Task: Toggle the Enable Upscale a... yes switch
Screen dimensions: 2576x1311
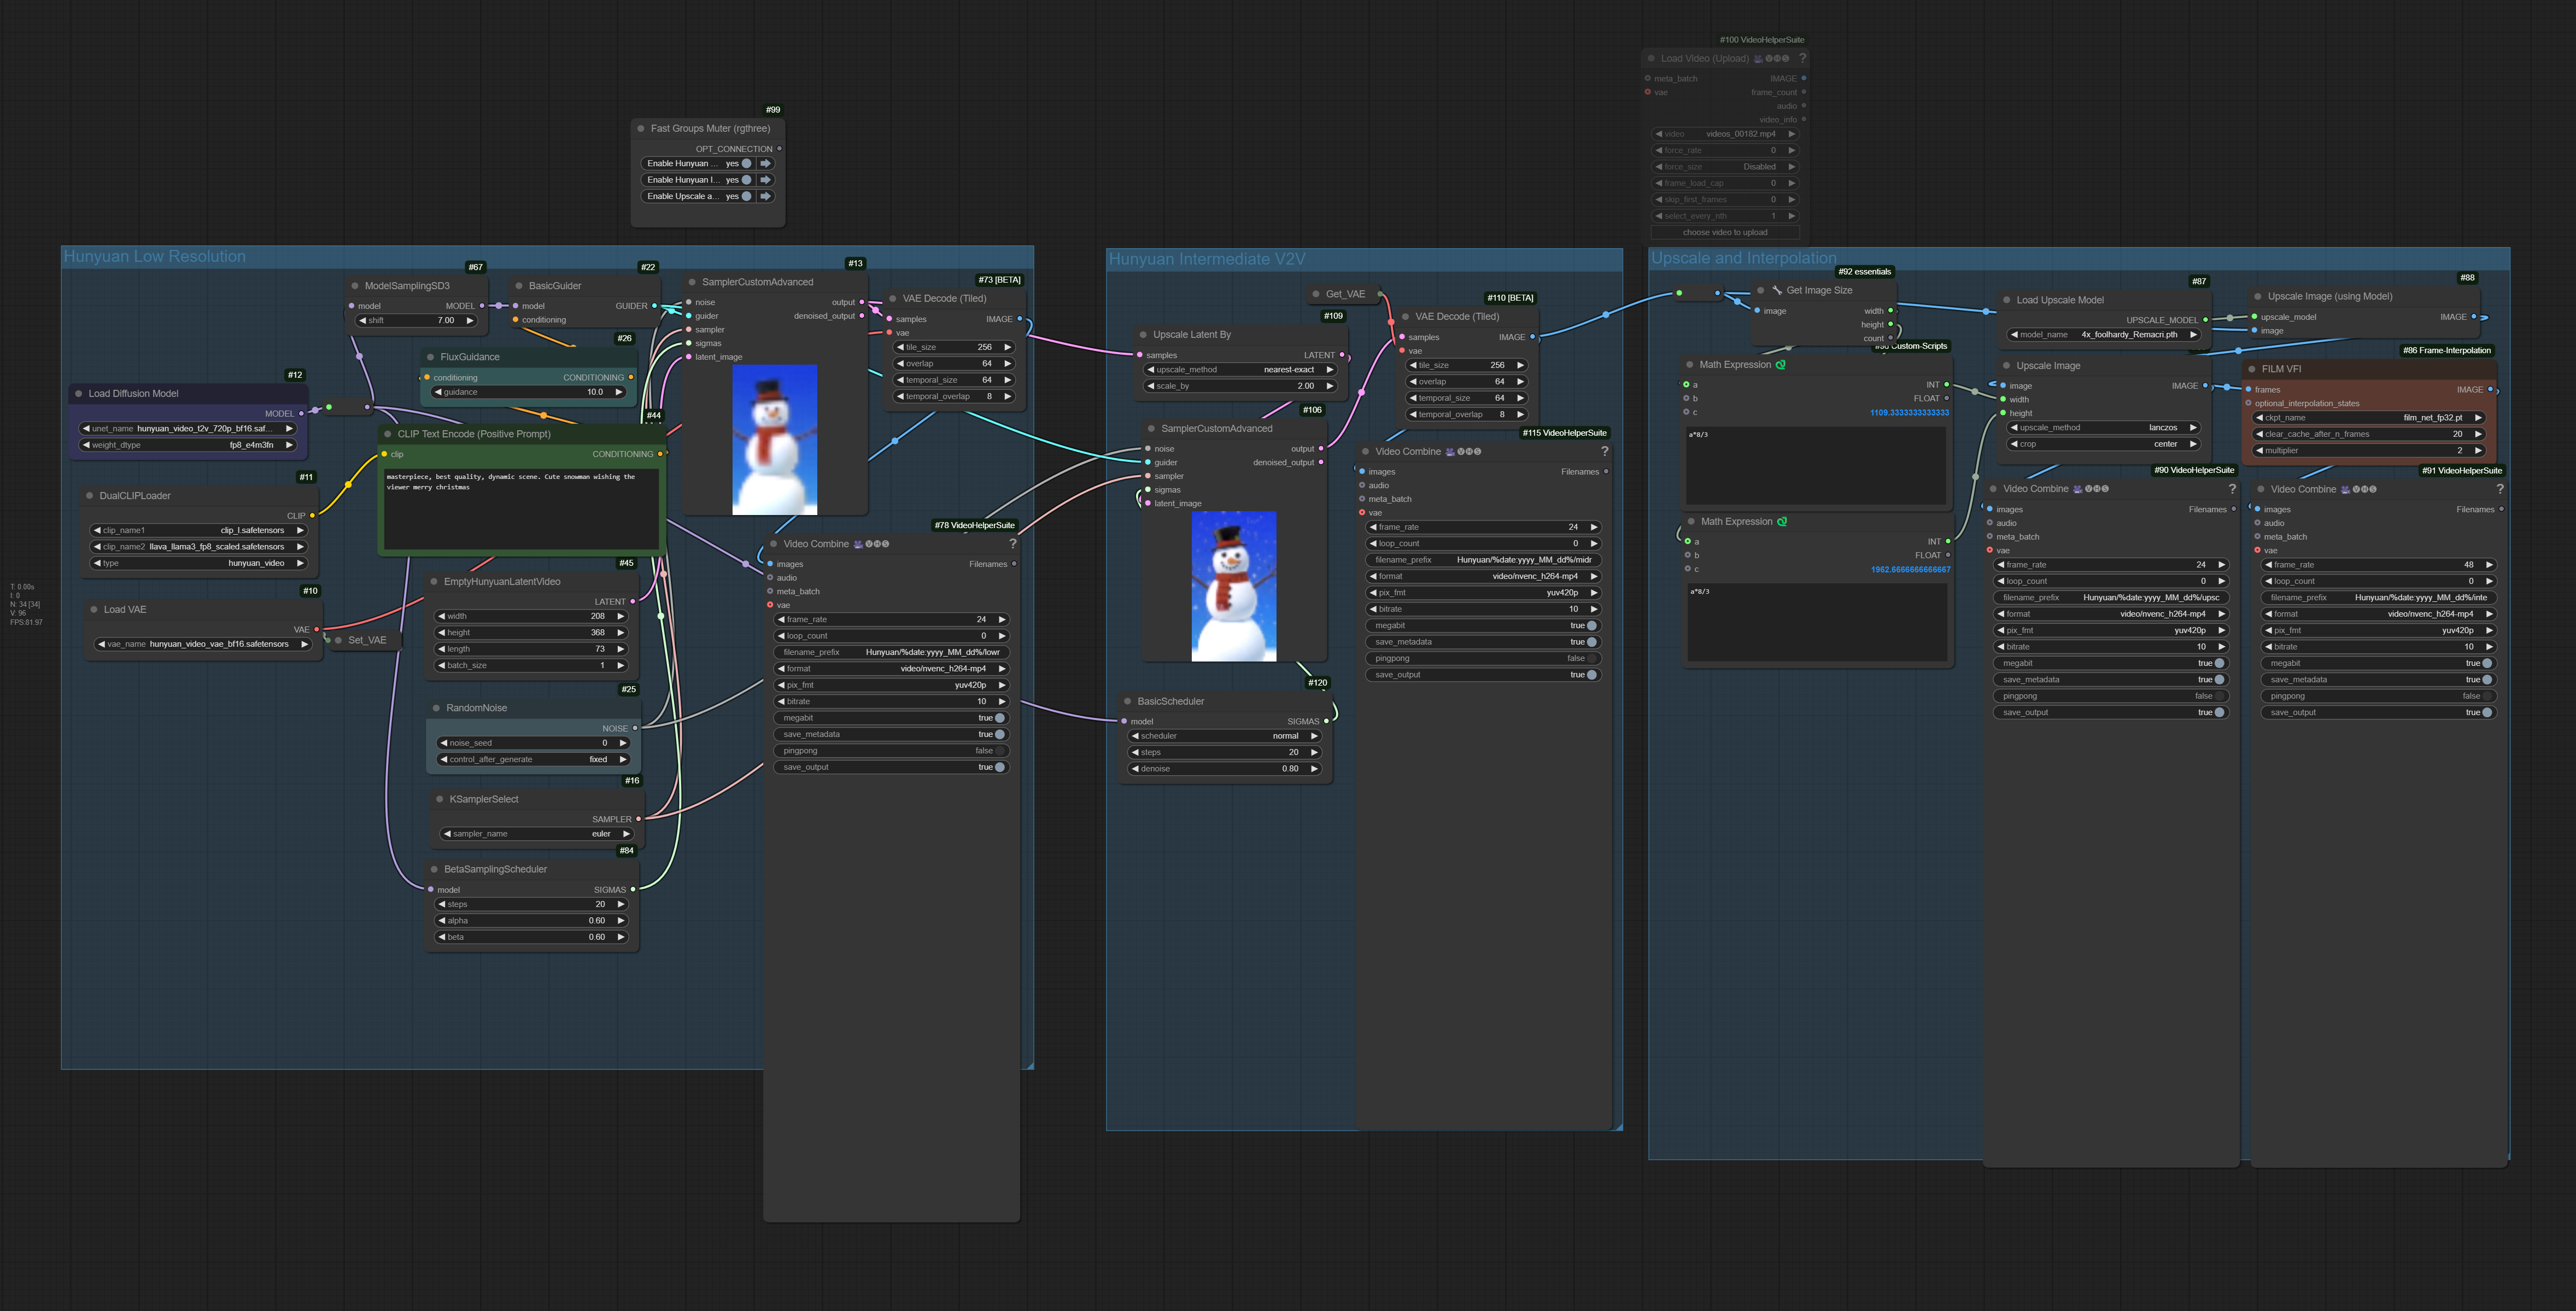Action: pos(746,196)
